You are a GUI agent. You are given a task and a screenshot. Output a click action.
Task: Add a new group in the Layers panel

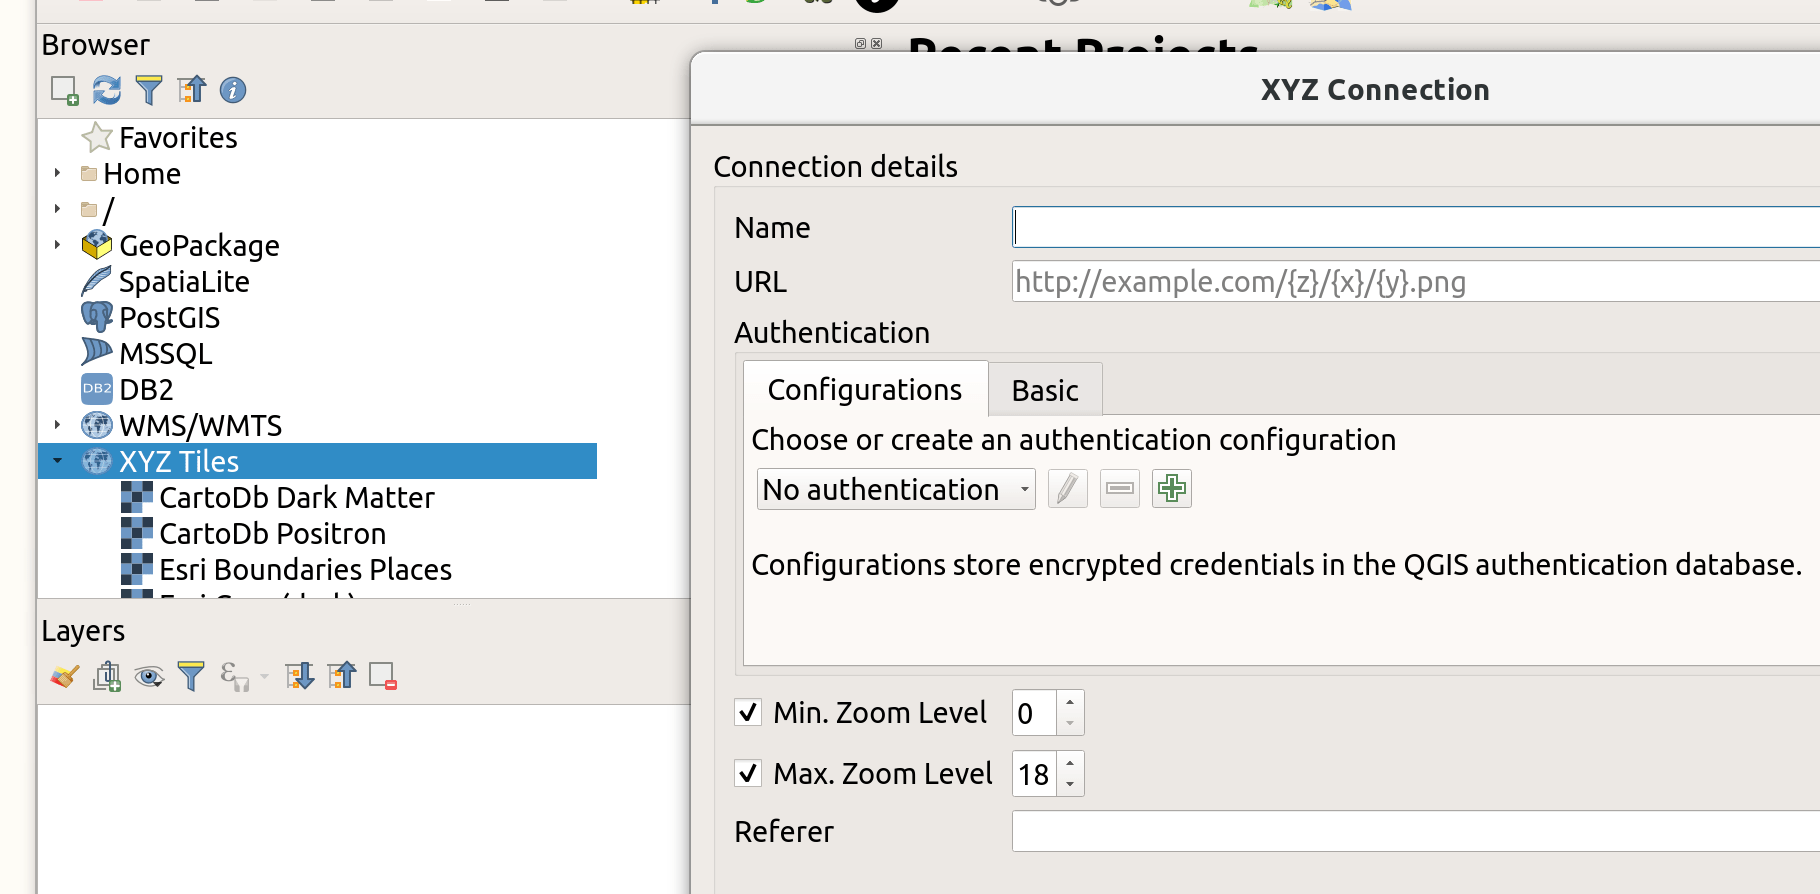pyautogui.click(x=106, y=676)
